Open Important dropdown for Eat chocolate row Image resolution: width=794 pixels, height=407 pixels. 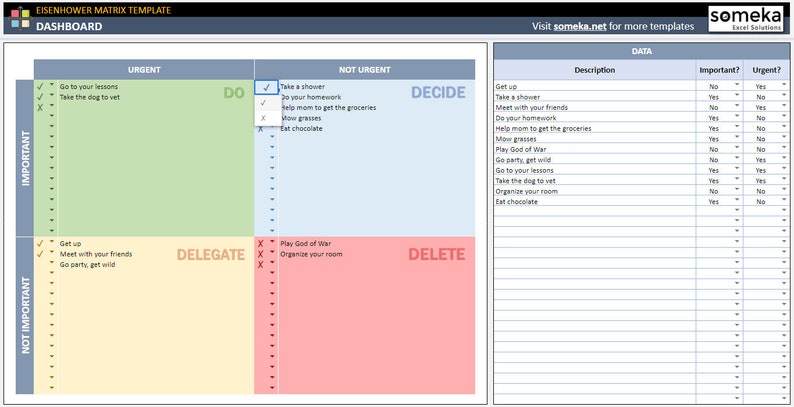tap(737, 200)
